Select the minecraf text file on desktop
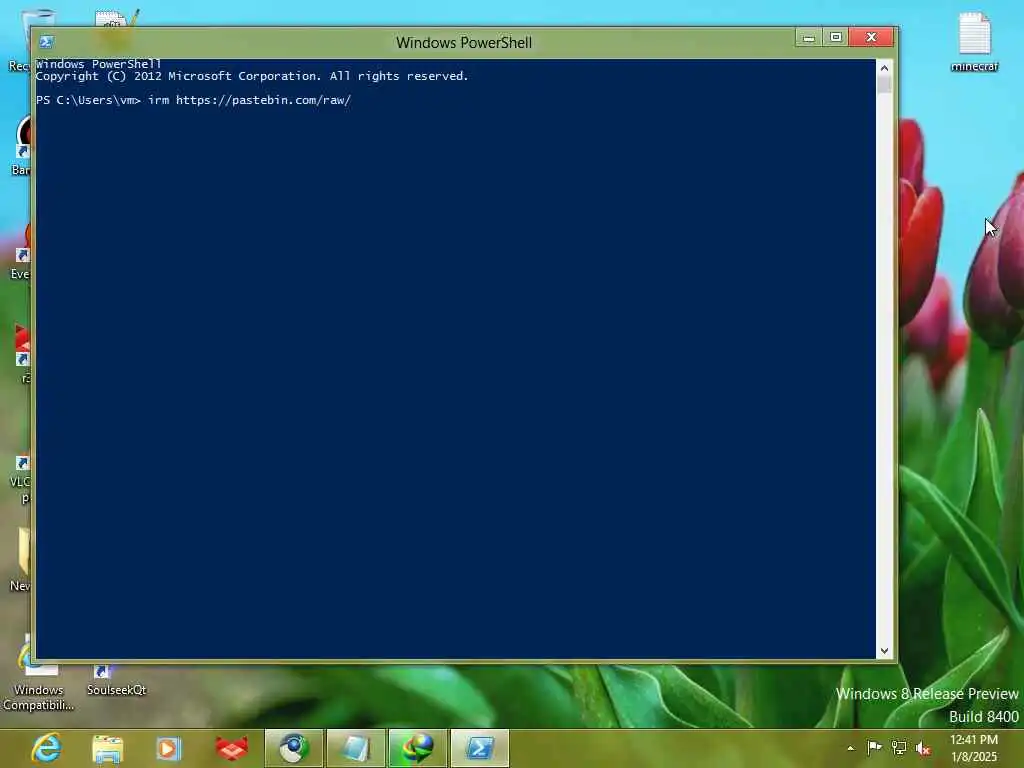1024x768 pixels. pyautogui.click(x=974, y=42)
